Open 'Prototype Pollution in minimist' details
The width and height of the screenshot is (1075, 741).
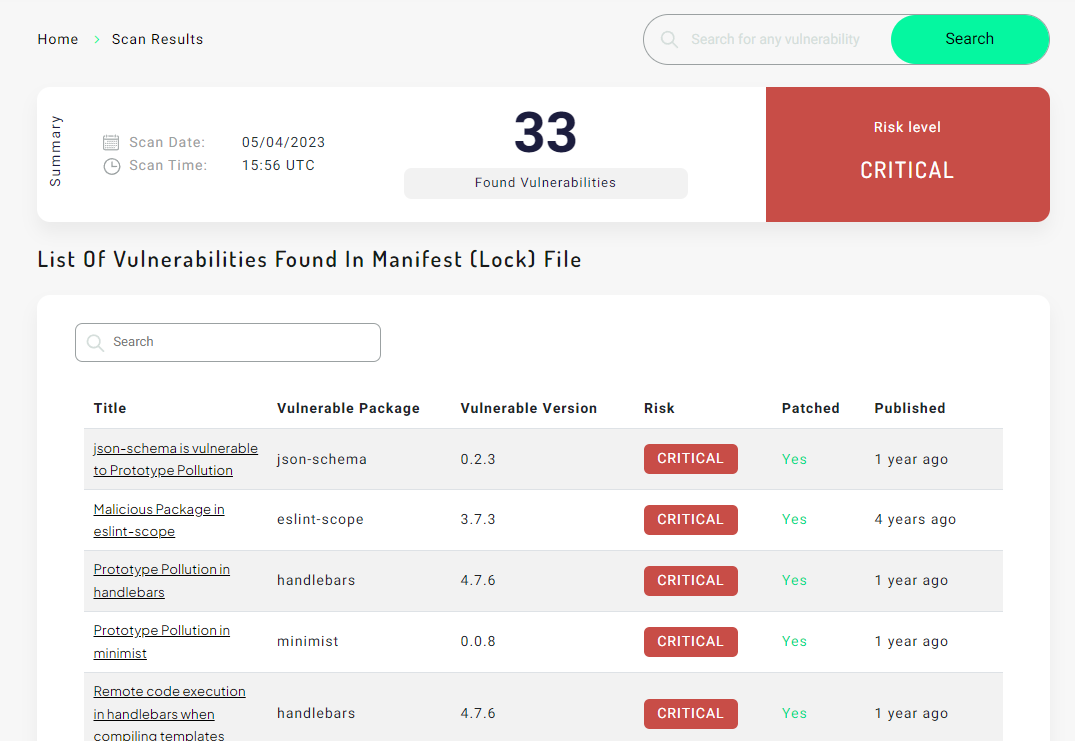click(161, 641)
